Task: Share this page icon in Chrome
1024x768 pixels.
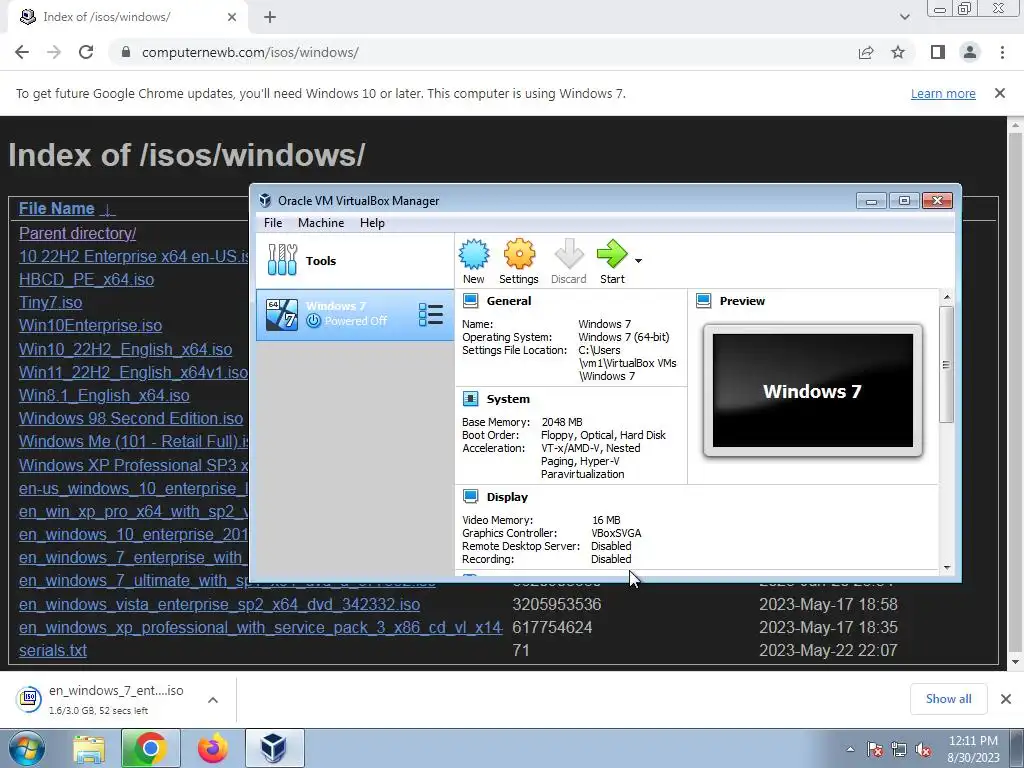Action: 866,52
